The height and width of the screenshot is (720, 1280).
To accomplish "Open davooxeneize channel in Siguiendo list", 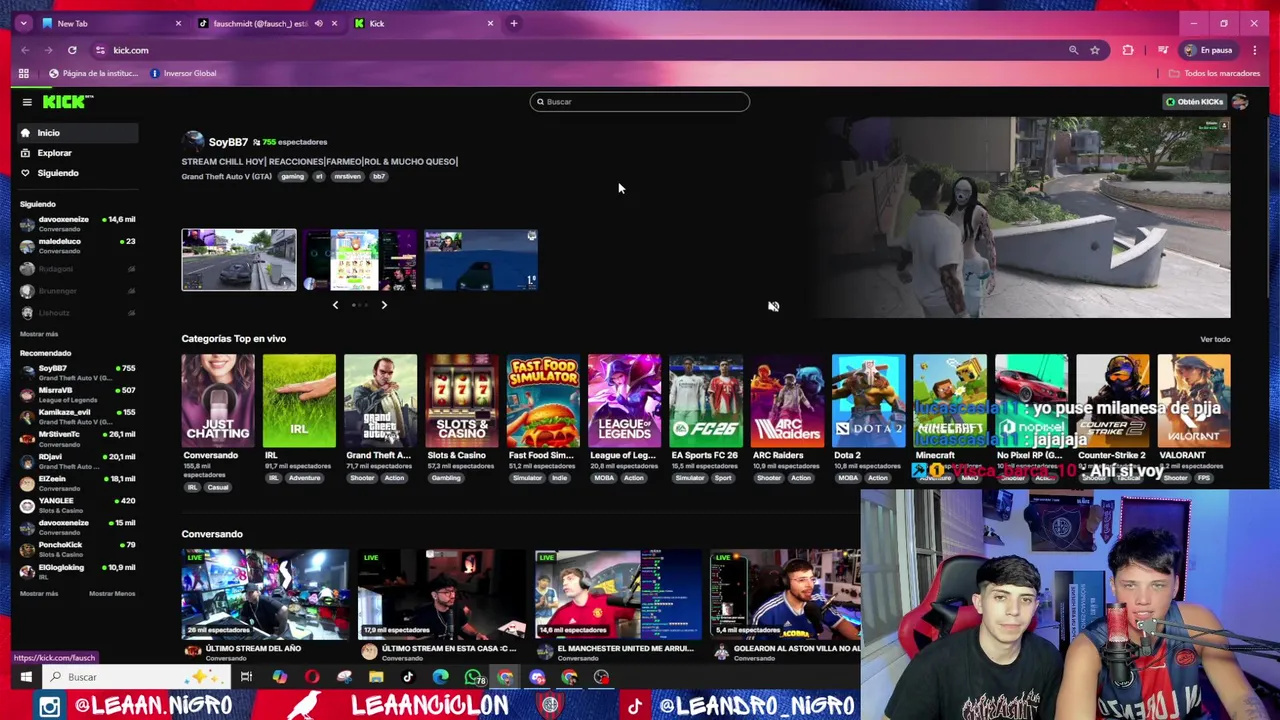I will click(x=77, y=224).
